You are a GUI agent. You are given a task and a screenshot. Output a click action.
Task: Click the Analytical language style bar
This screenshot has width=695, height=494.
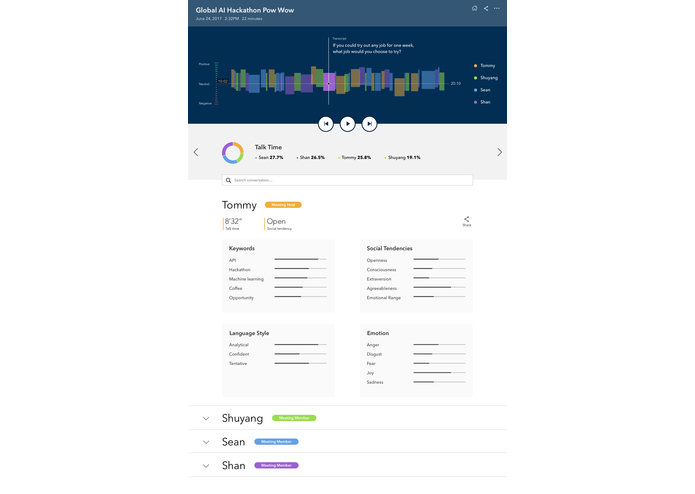pyautogui.click(x=301, y=344)
